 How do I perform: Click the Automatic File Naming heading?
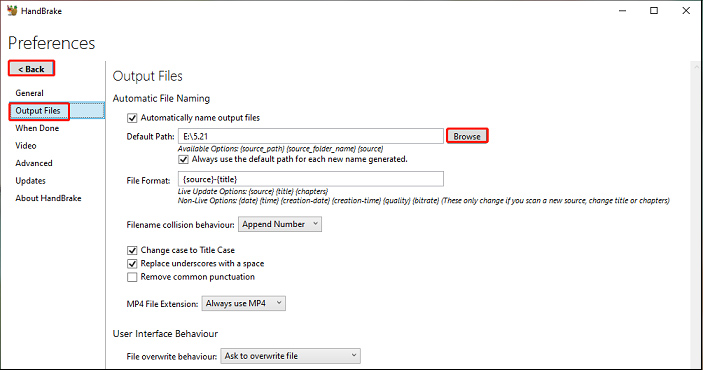tap(161, 98)
